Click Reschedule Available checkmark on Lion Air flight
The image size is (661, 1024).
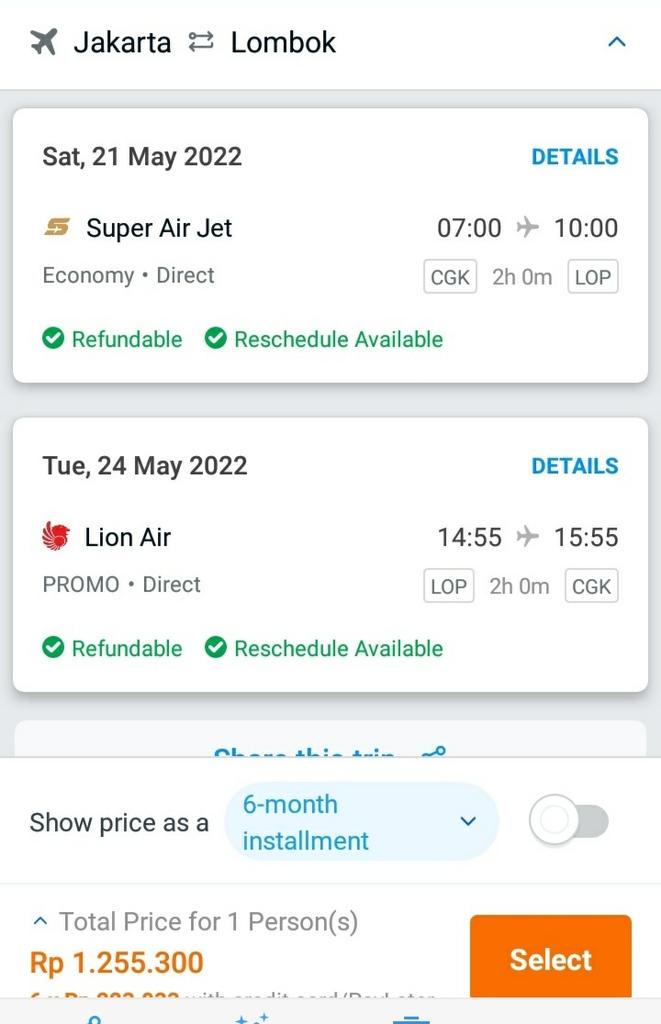coord(215,648)
